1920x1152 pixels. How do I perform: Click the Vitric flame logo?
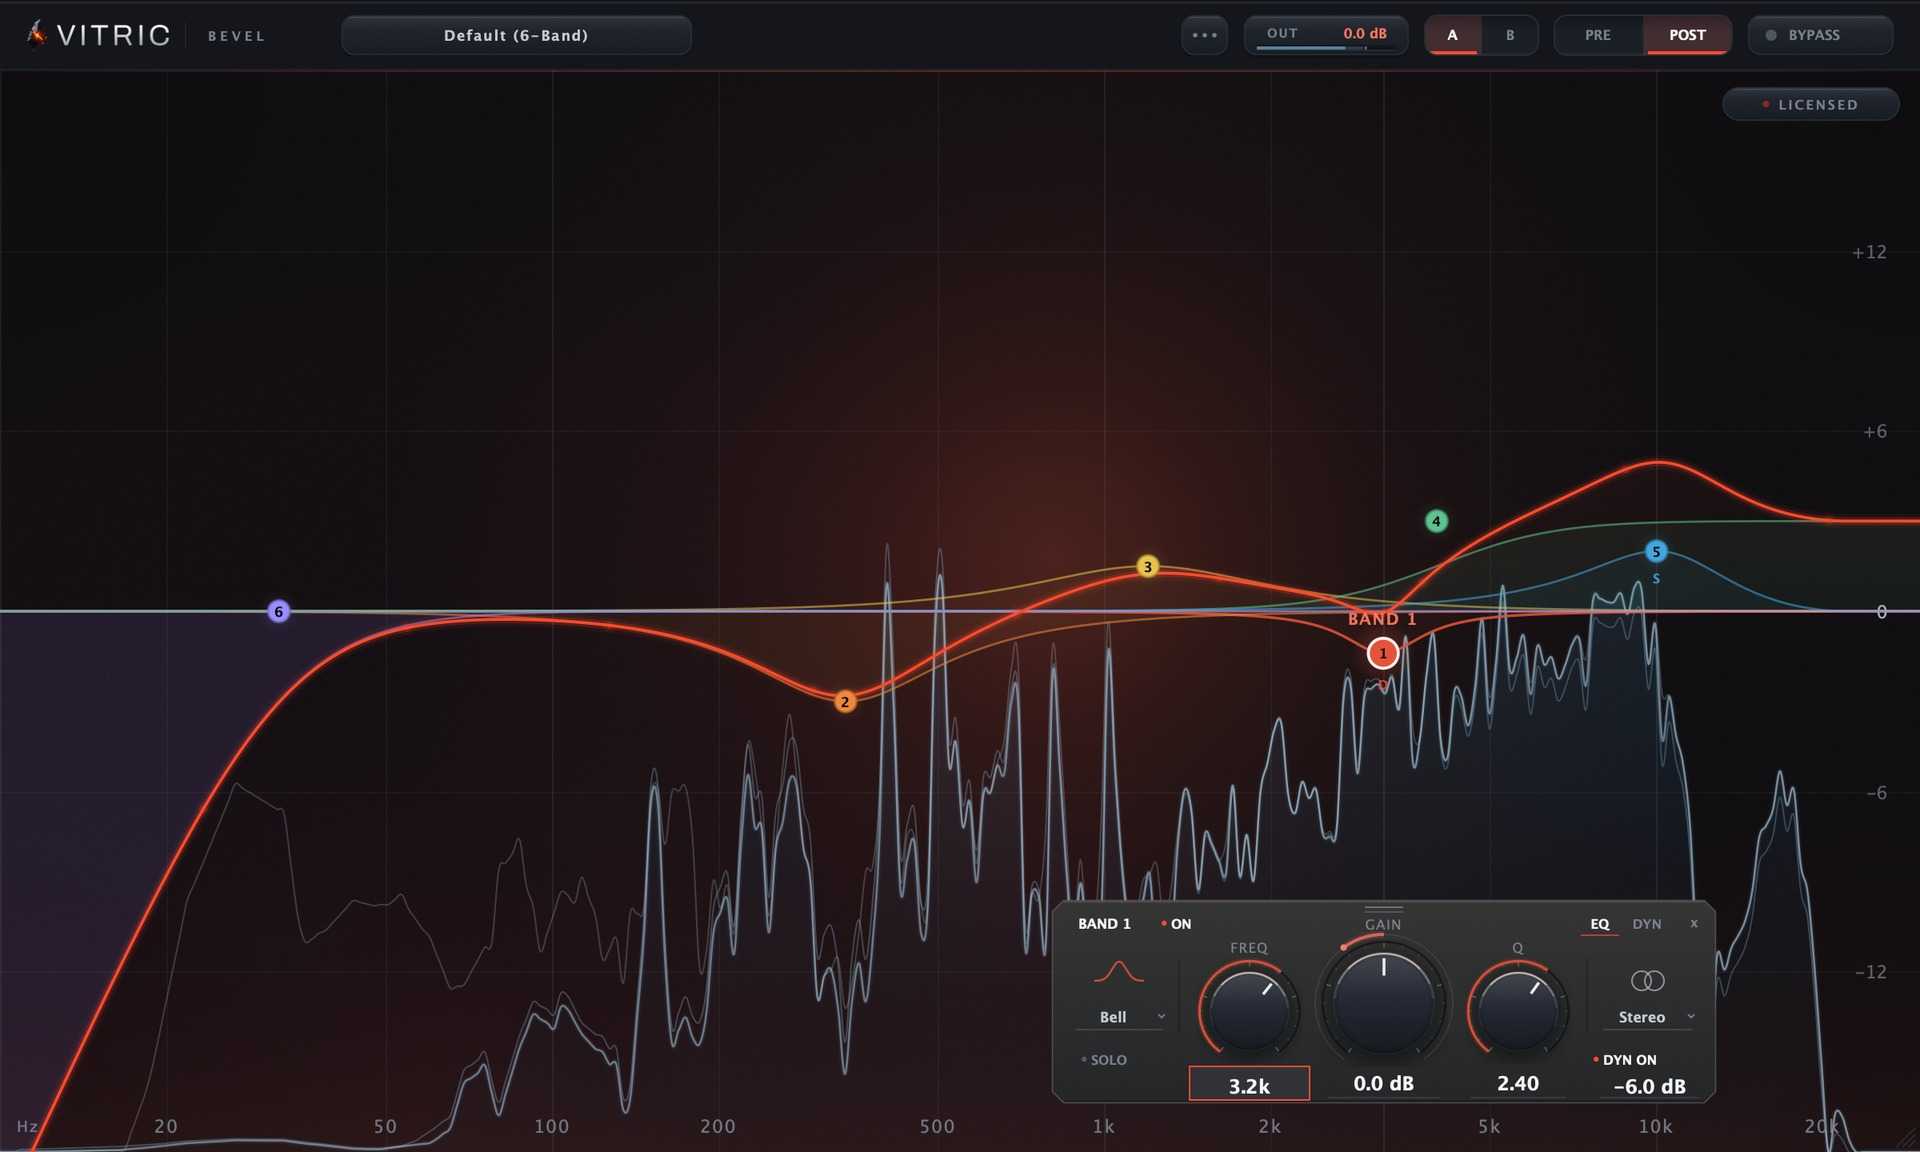(x=37, y=34)
